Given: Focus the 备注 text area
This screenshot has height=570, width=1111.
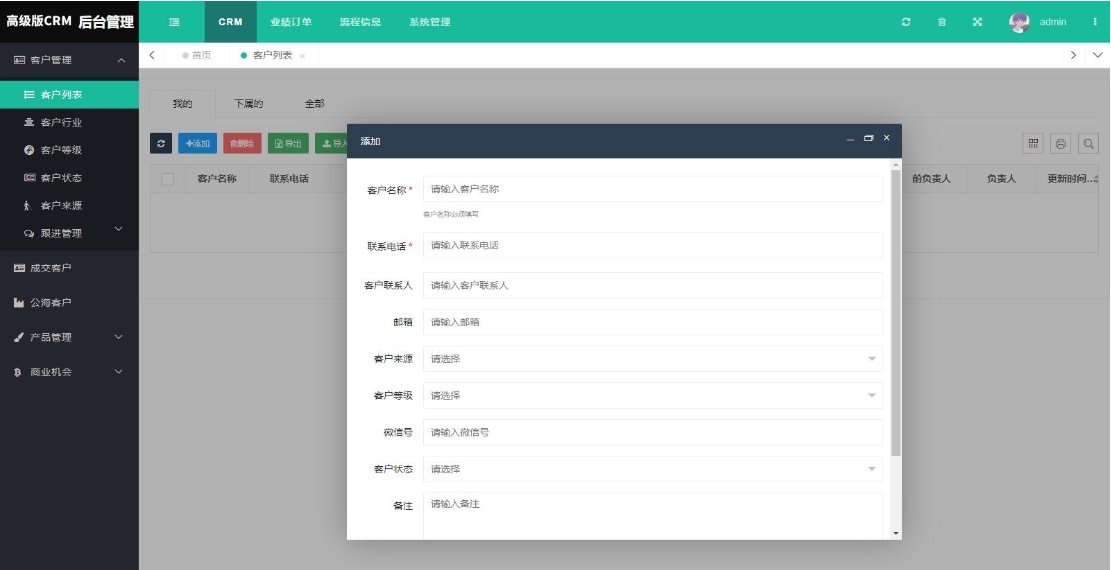Looking at the screenshot, I should 653,516.
